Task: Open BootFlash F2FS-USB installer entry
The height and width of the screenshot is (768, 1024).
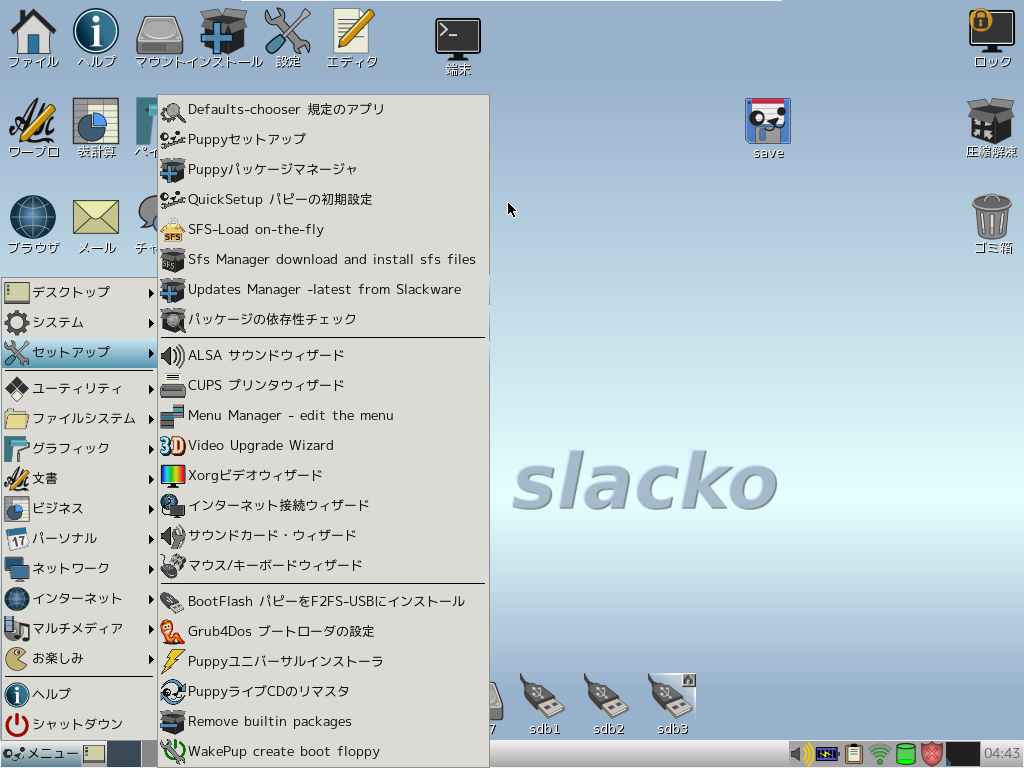Action: [323, 601]
